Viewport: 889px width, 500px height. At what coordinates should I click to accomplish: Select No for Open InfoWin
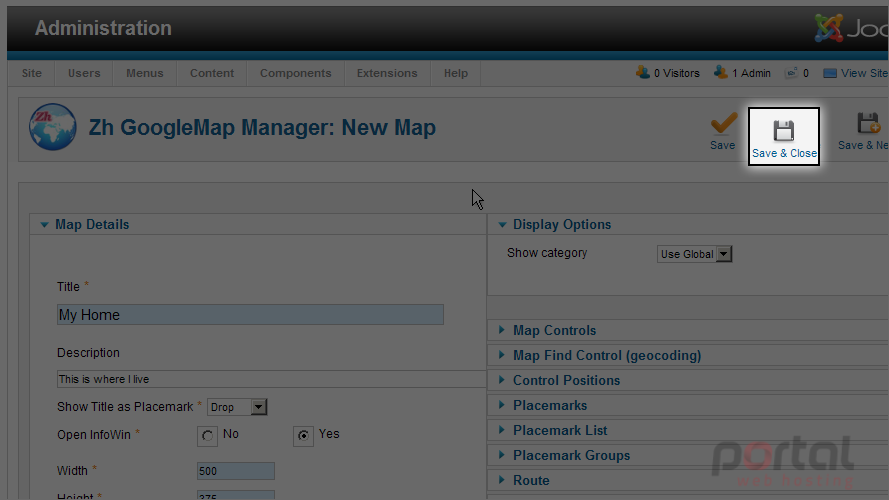(207, 436)
